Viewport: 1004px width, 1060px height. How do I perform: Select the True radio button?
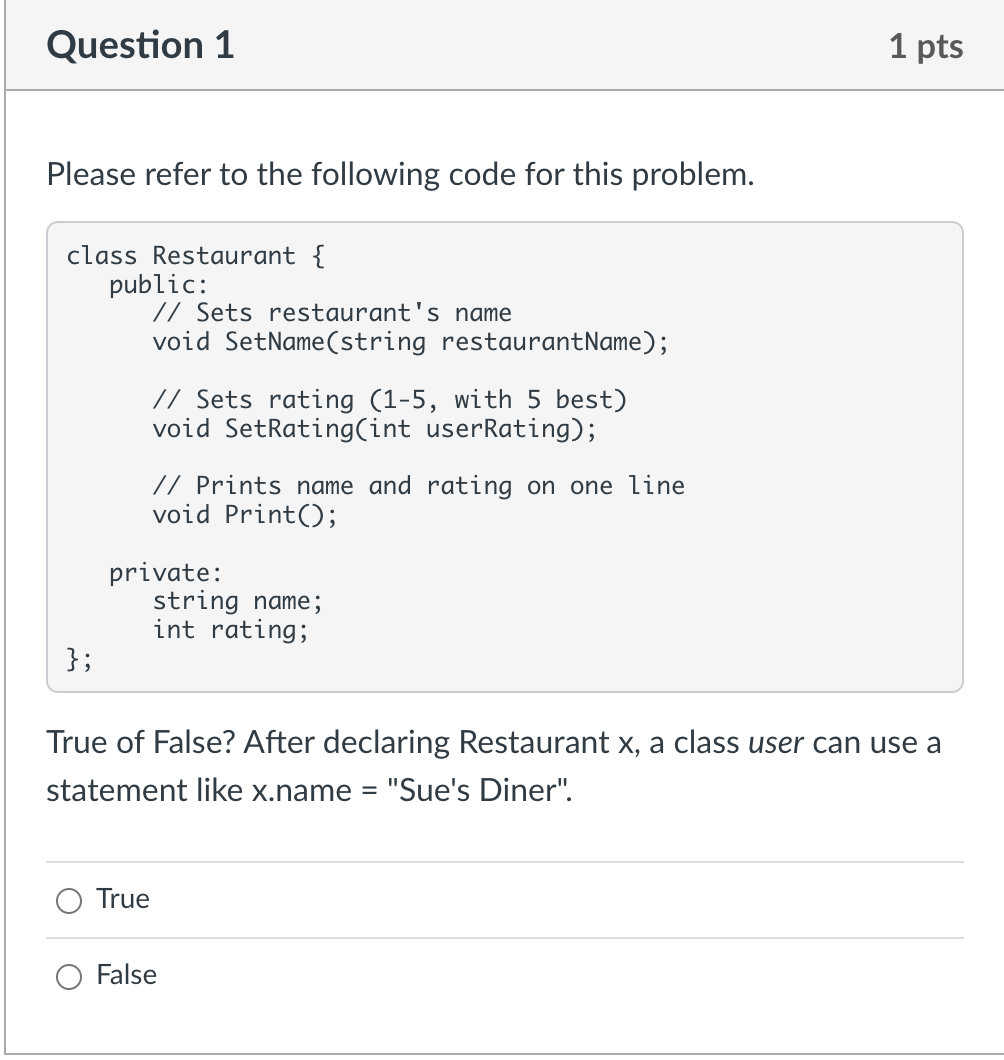pos(69,901)
